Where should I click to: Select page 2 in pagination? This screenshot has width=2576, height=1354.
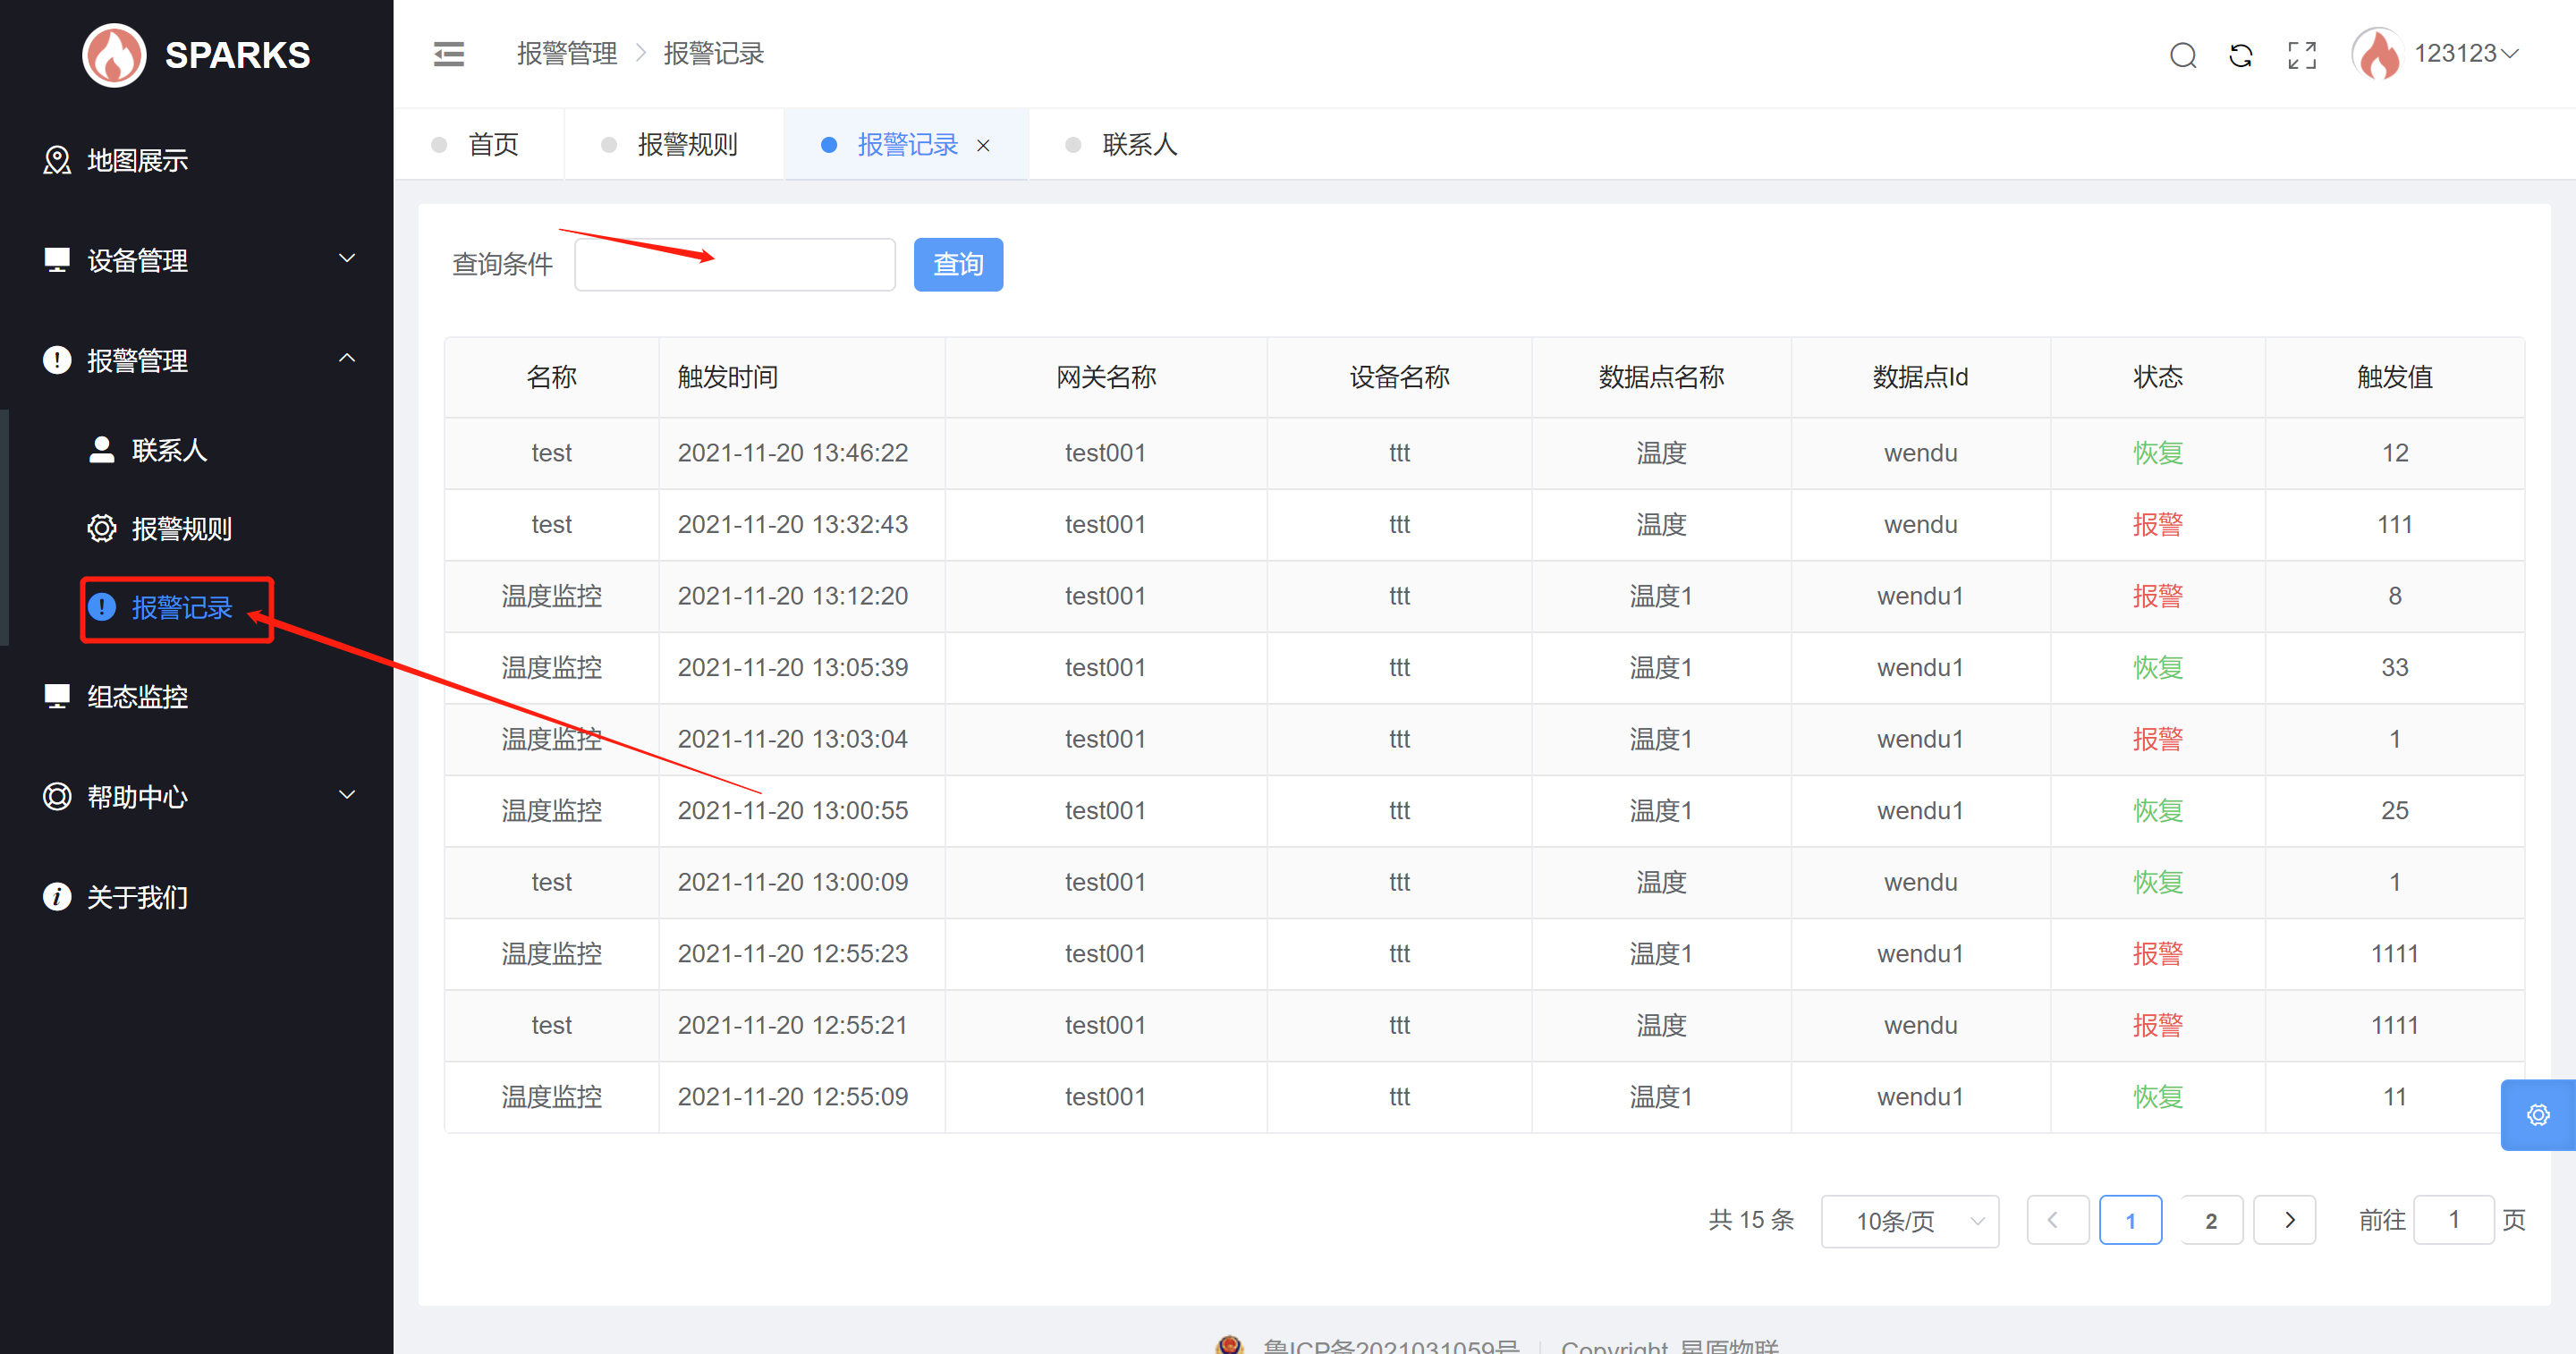(2211, 1220)
